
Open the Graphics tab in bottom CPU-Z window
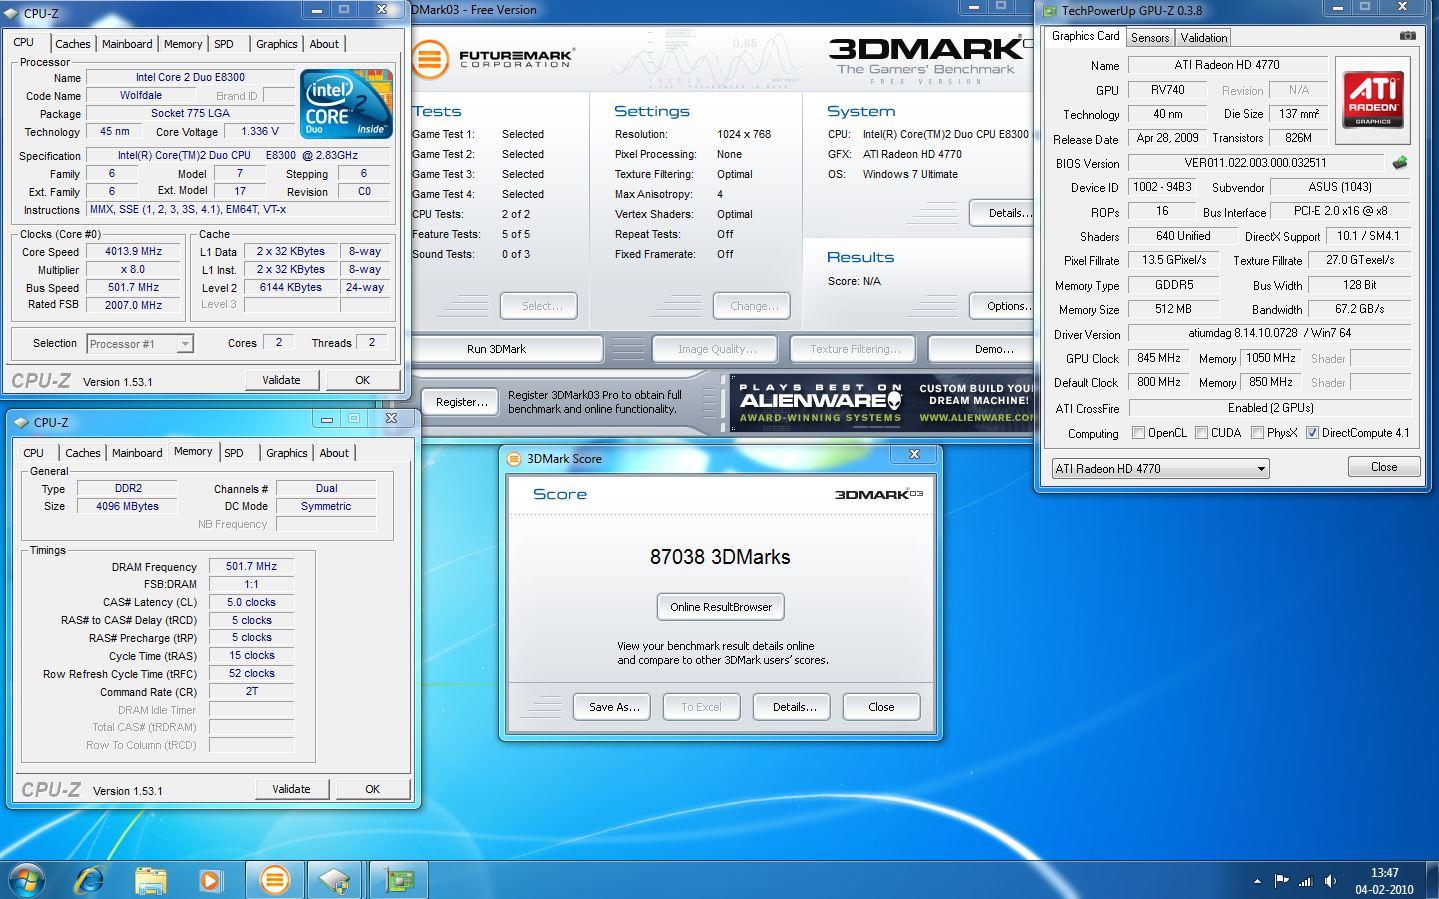click(286, 453)
